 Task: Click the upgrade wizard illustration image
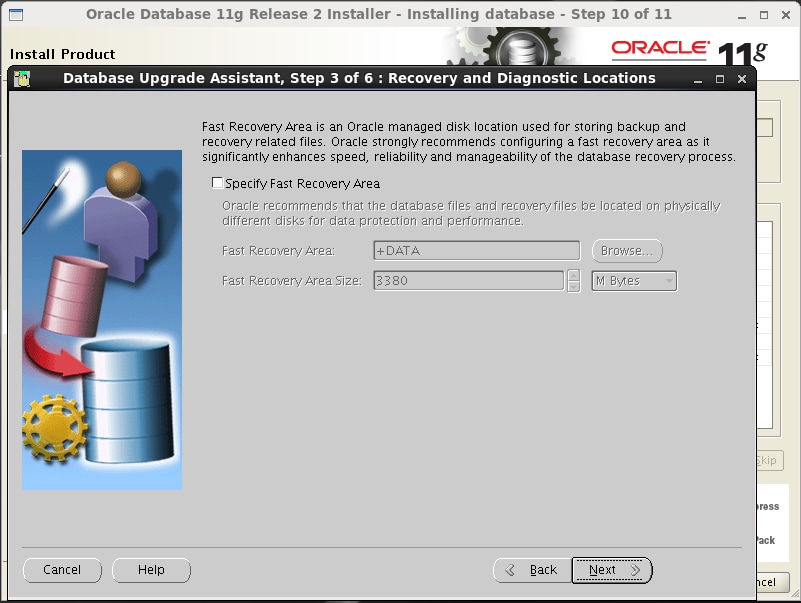tap(102, 320)
